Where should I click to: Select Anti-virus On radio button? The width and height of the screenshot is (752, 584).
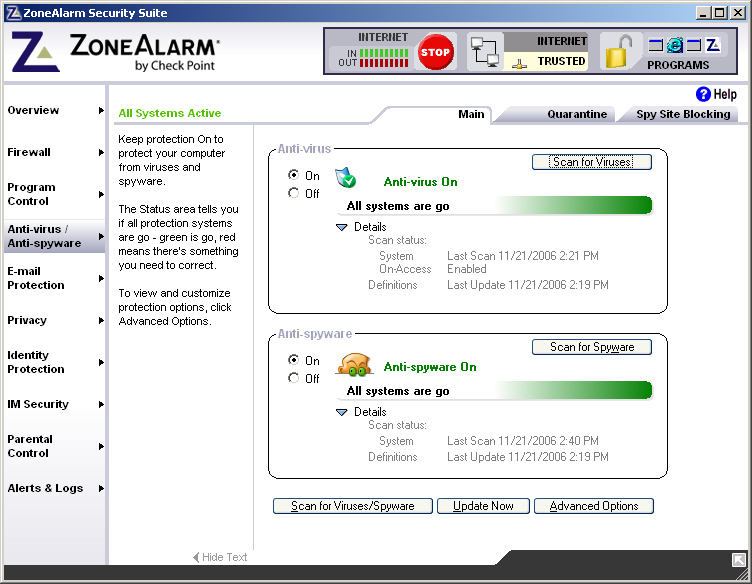(294, 175)
